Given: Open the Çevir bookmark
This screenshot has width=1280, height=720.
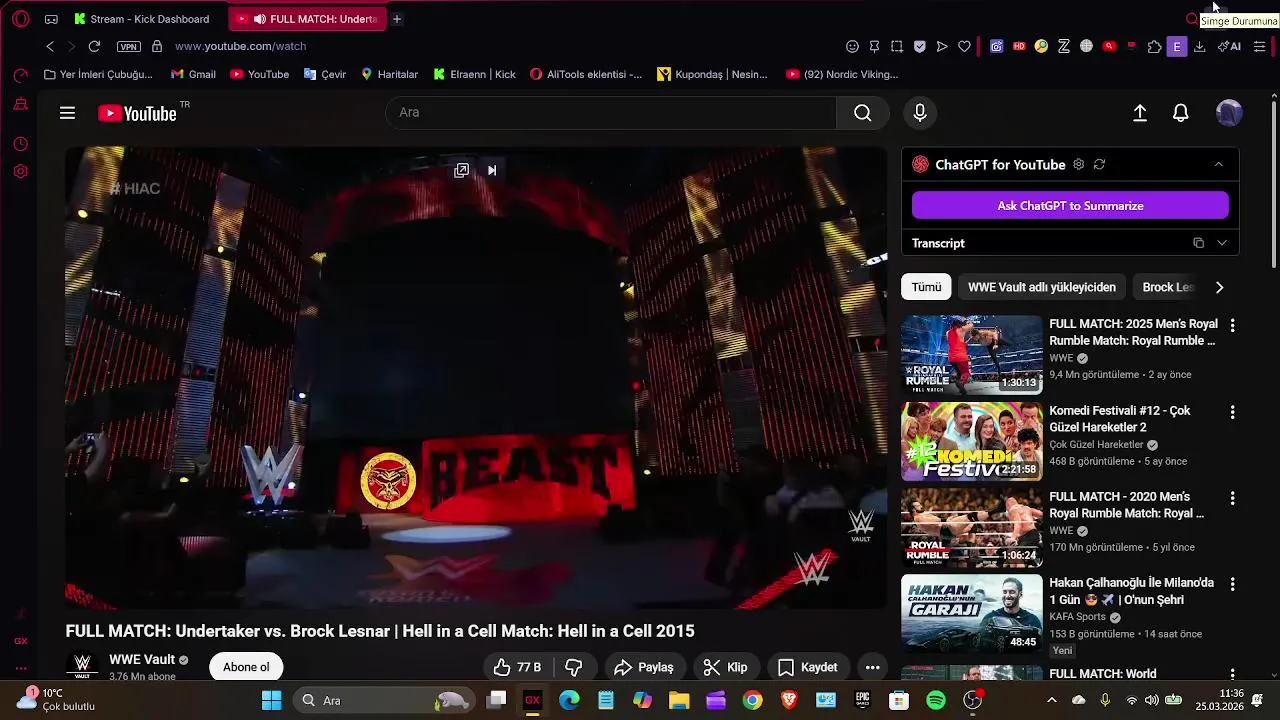Looking at the screenshot, I should [x=325, y=74].
